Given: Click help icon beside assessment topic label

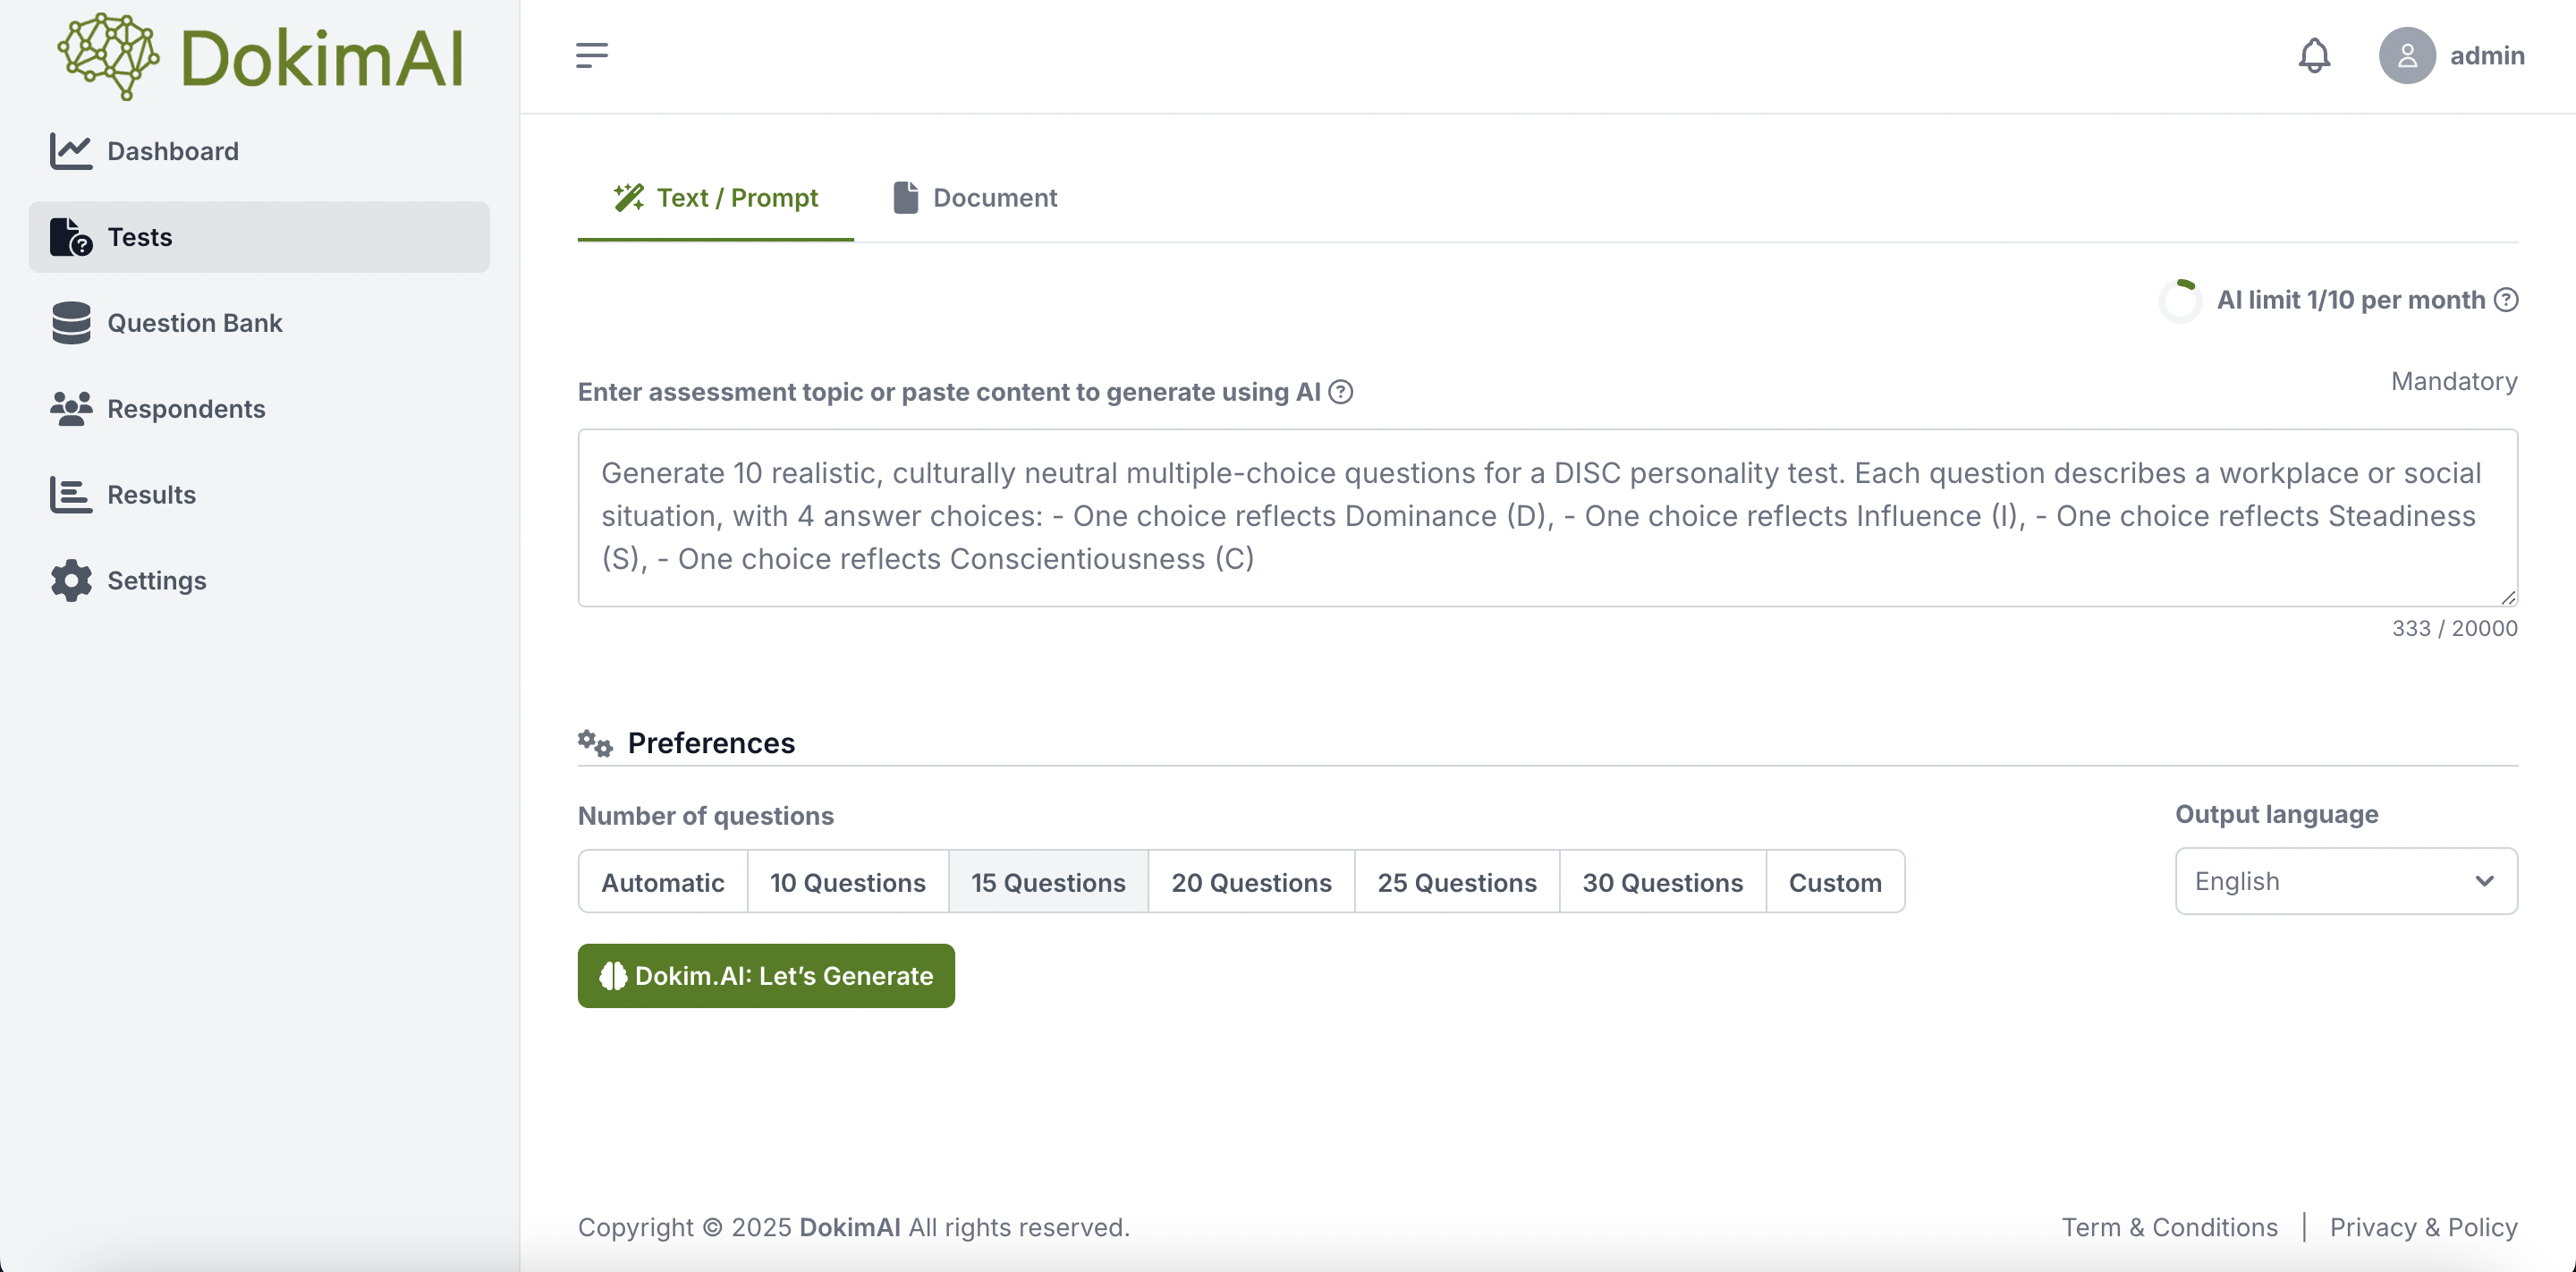Looking at the screenshot, I should pyautogui.click(x=1340, y=392).
